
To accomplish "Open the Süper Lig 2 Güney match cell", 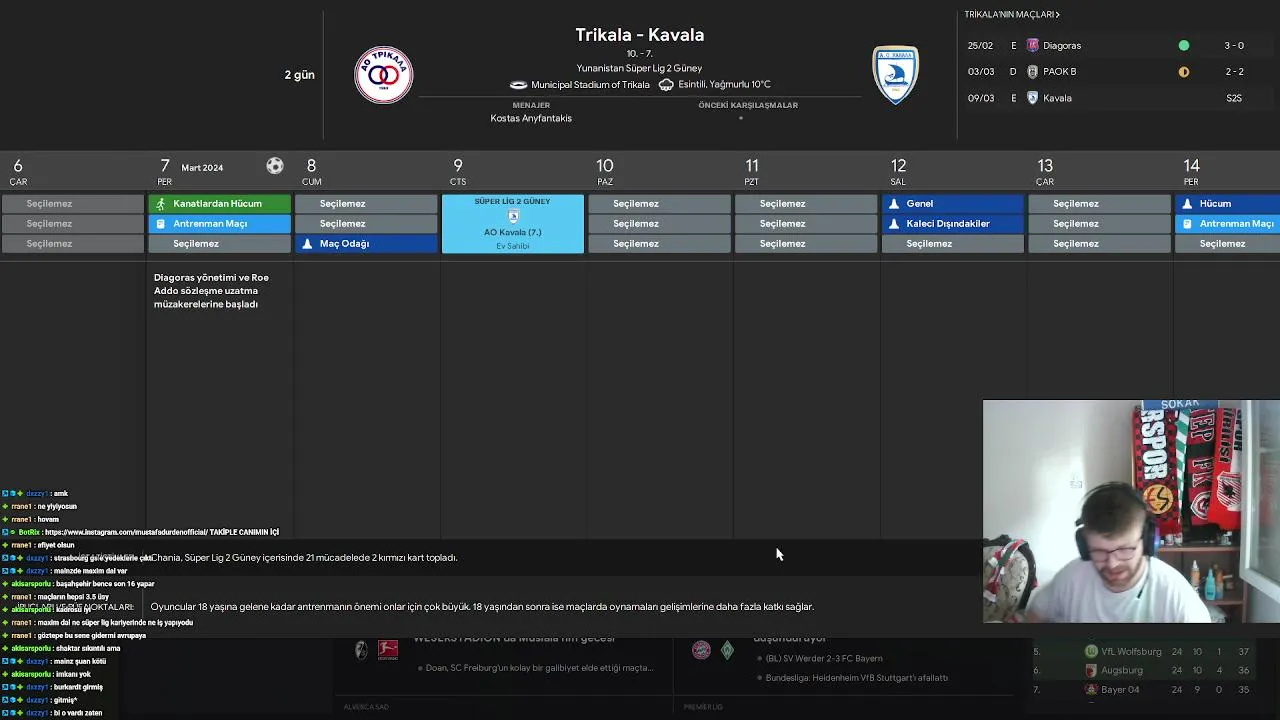I will click(x=513, y=224).
